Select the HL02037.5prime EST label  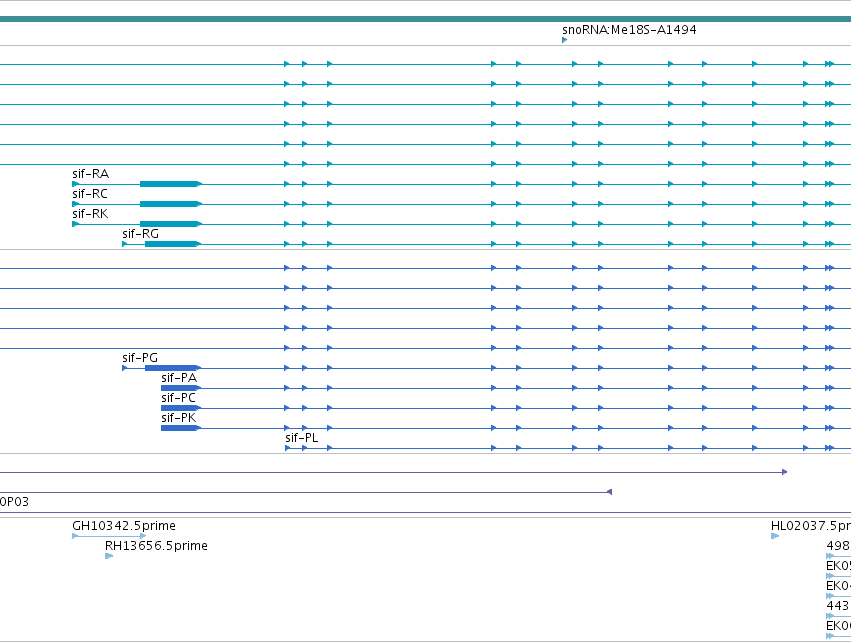(x=811, y=526)
